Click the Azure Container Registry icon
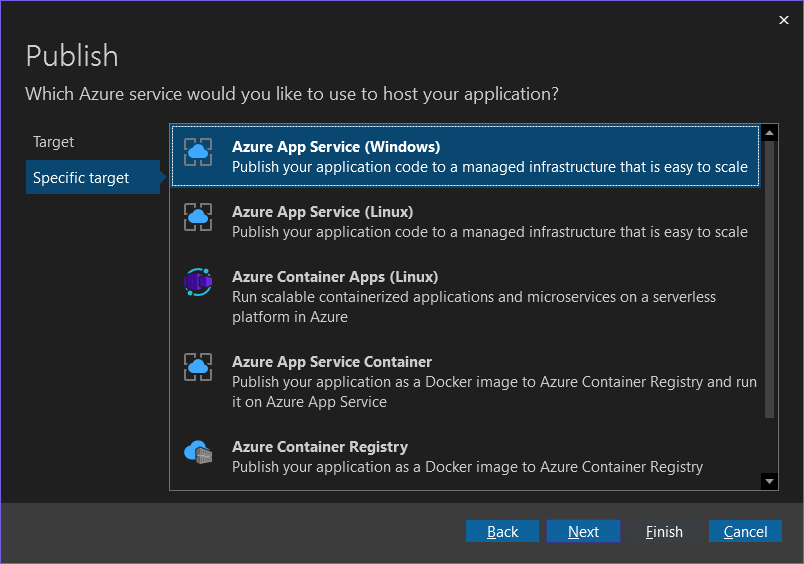Screen dimensions: 804x564 pos(198,452)
